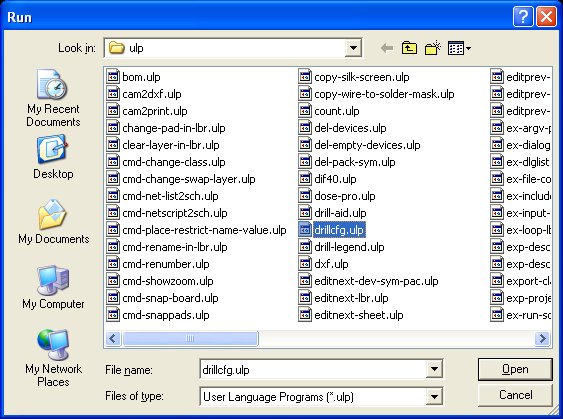Expand the File name dropdown arrow

[434, 369]
